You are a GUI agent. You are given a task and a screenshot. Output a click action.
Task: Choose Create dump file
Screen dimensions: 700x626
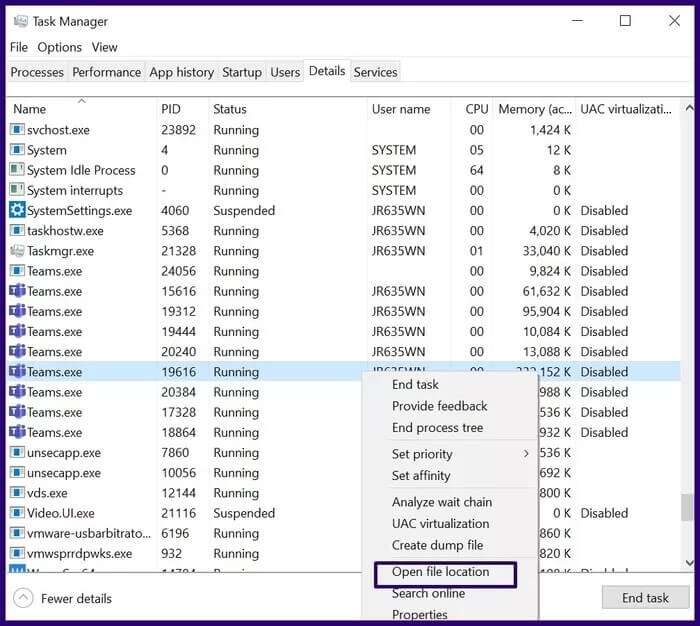coord(437,545)
